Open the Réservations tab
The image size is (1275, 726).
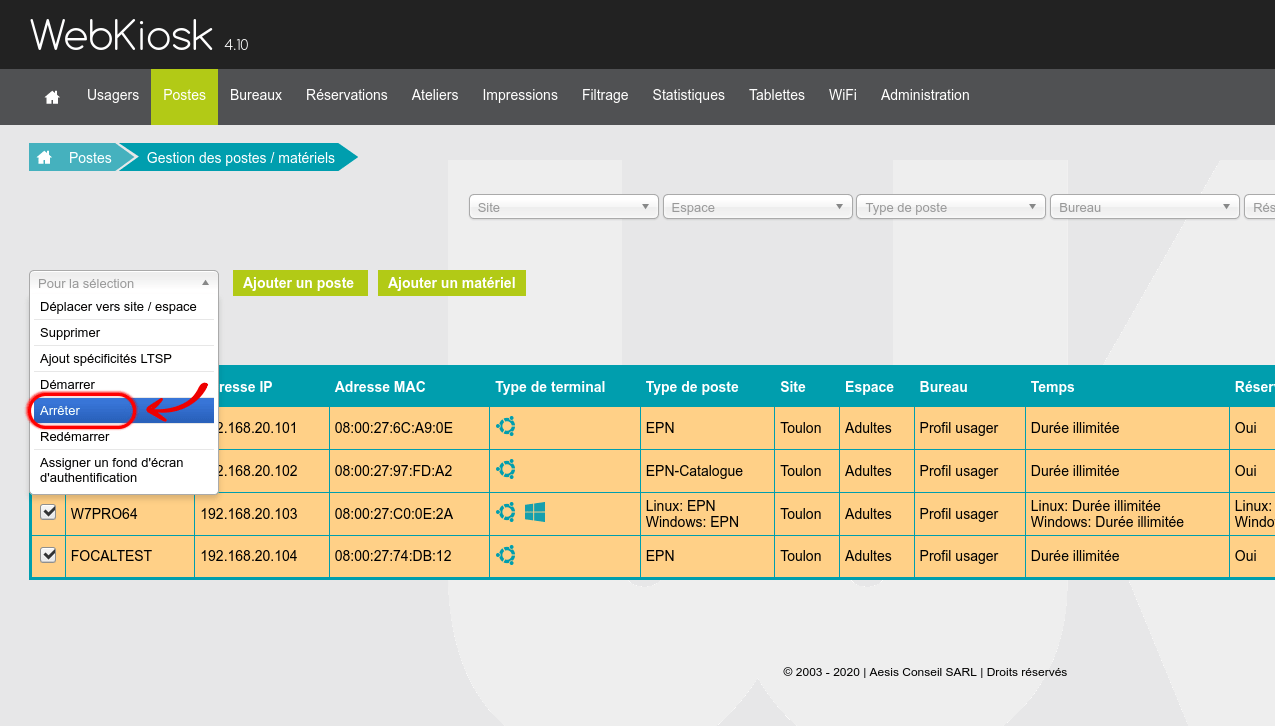click(x=347, y=96)
